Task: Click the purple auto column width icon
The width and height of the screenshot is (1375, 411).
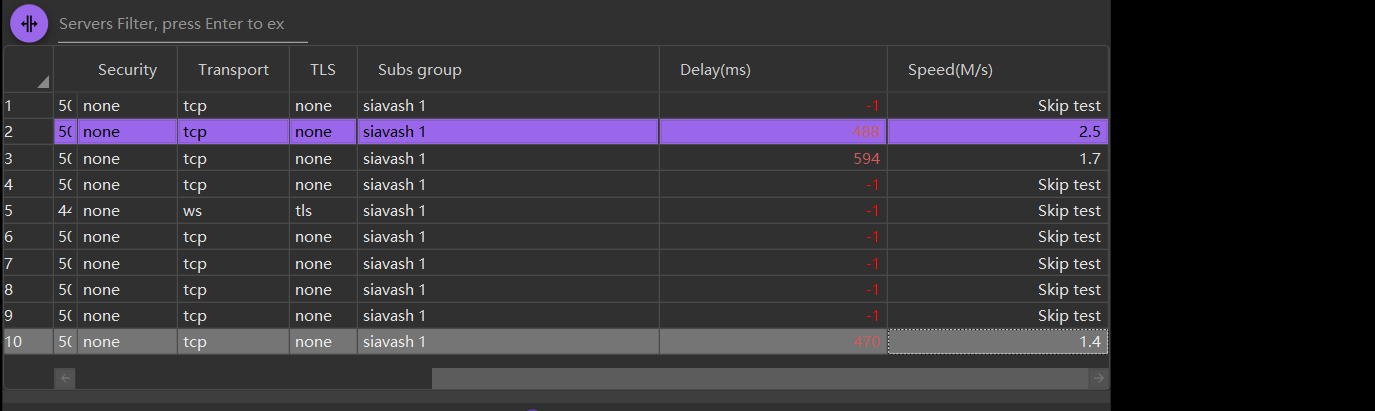Action: click(x=29, y=23)
